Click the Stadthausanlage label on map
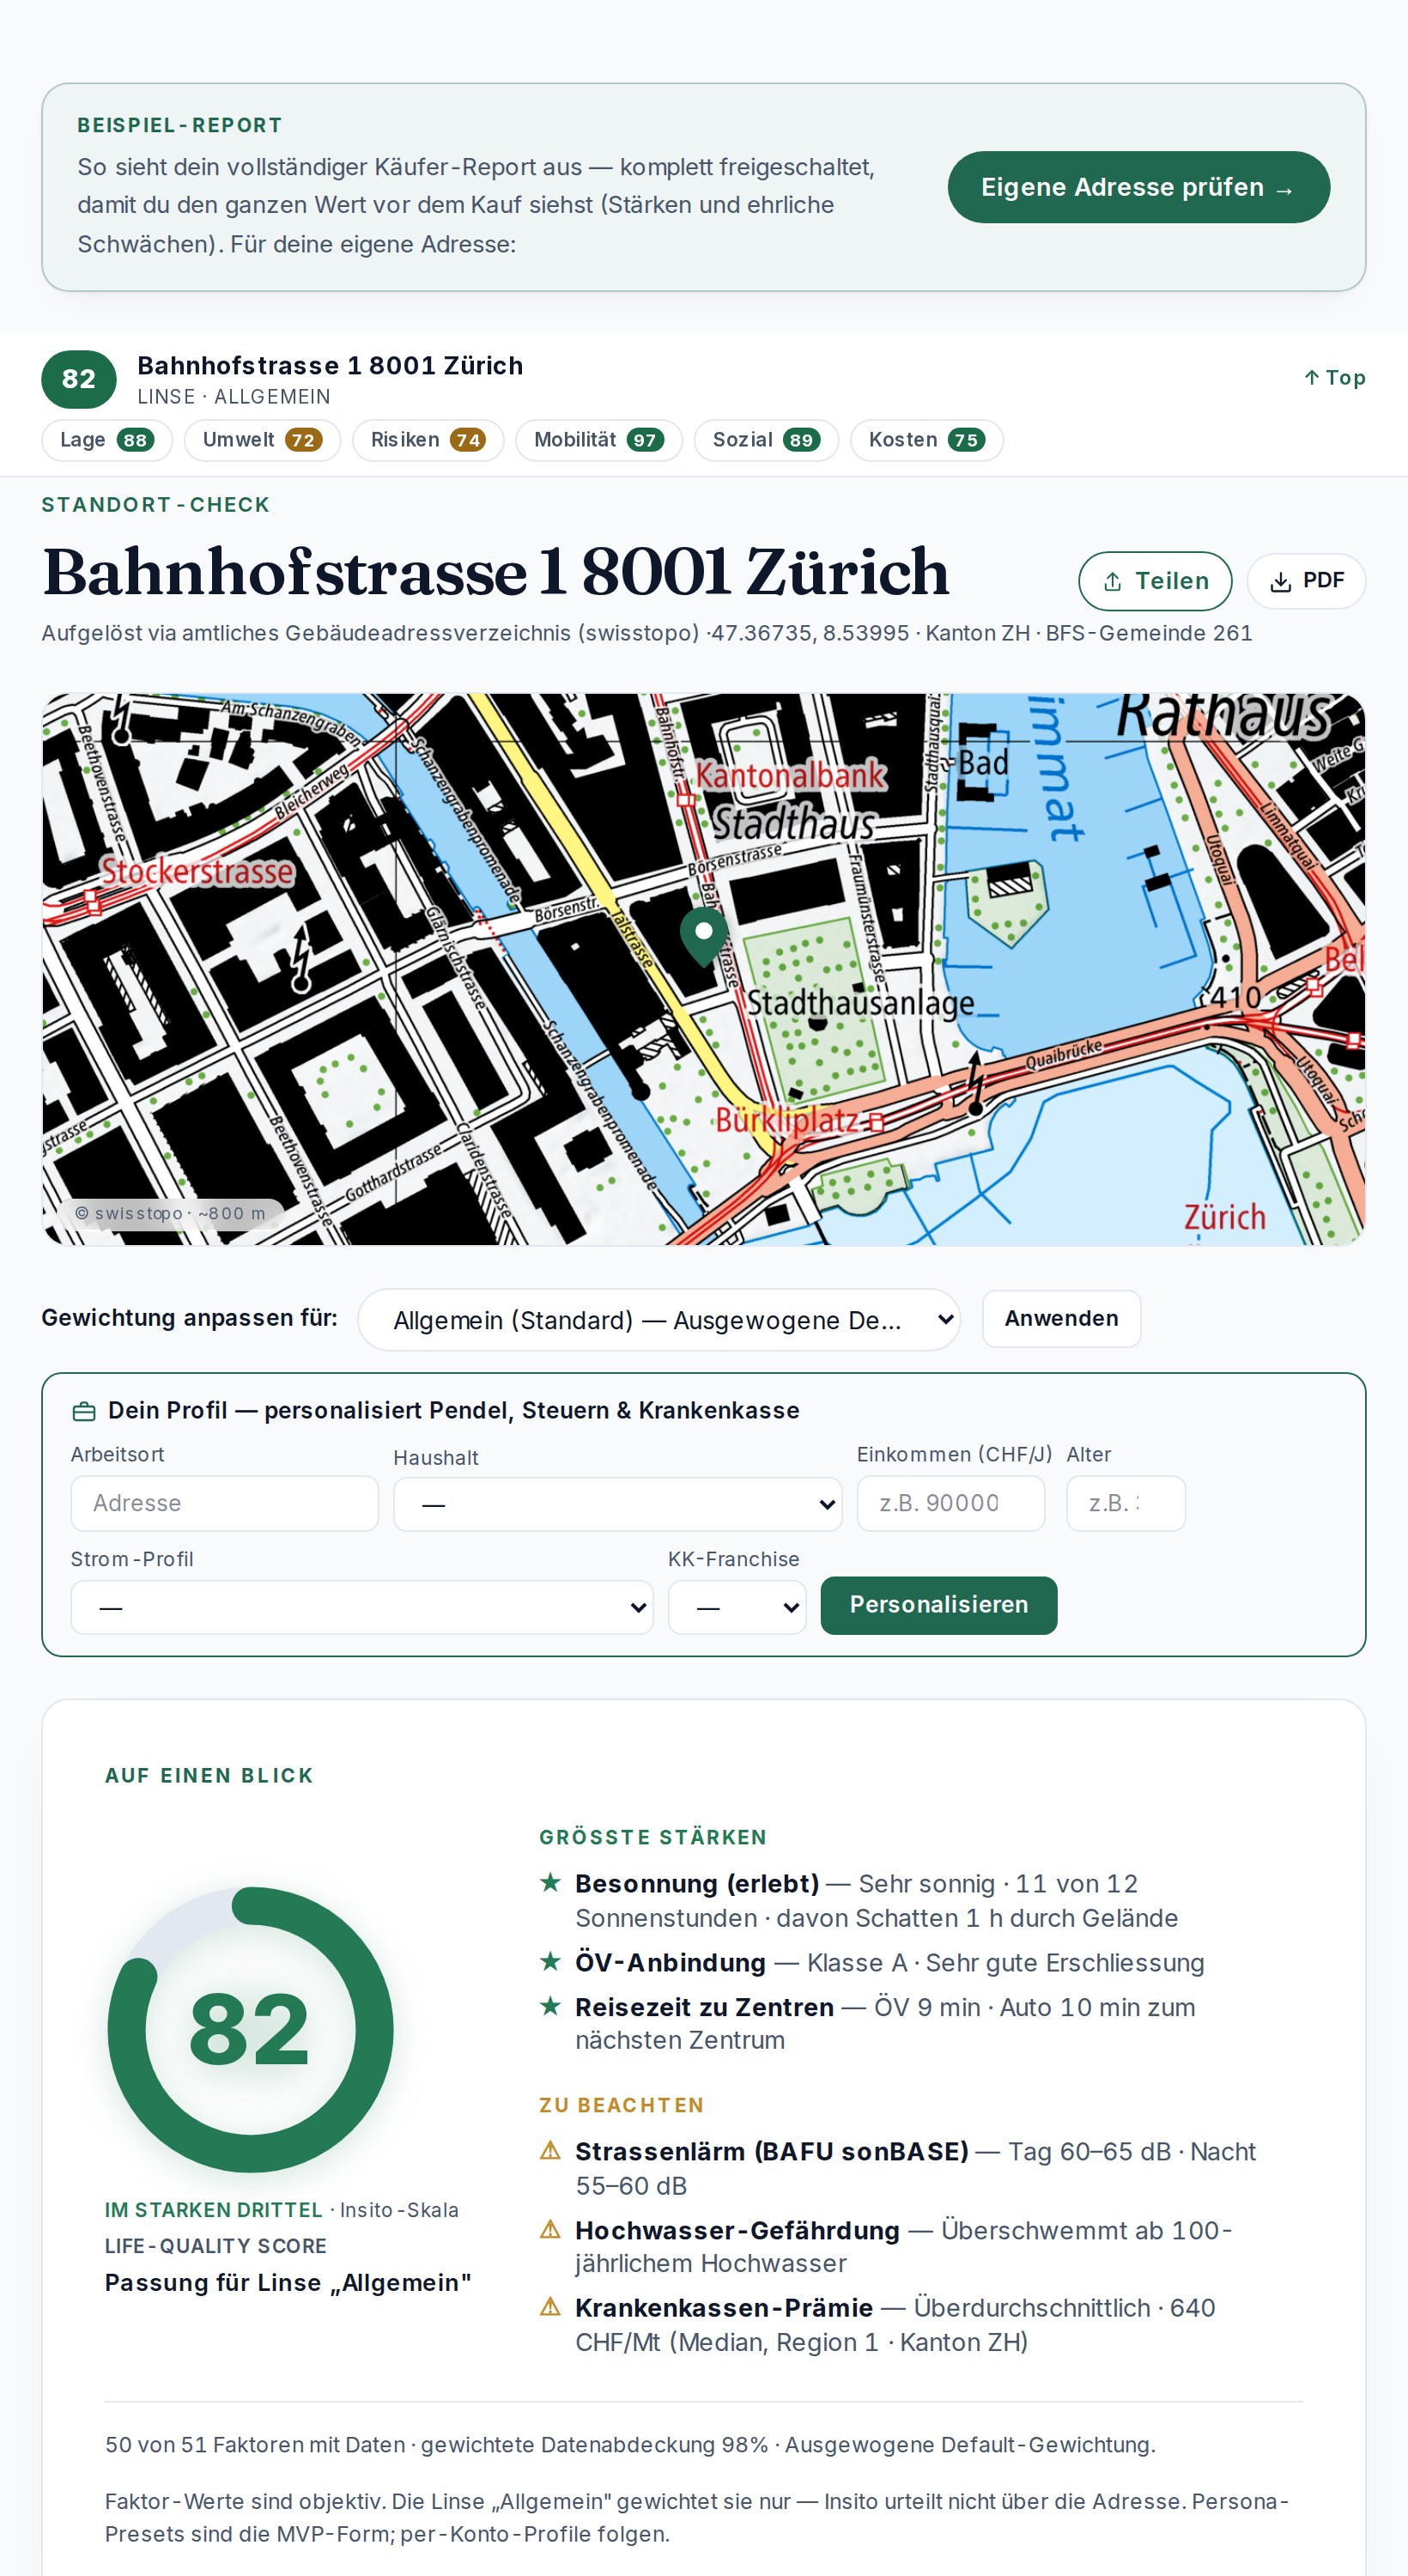The width and height of the screenshot is (1408, 2576). click(x=861, y=1002)
